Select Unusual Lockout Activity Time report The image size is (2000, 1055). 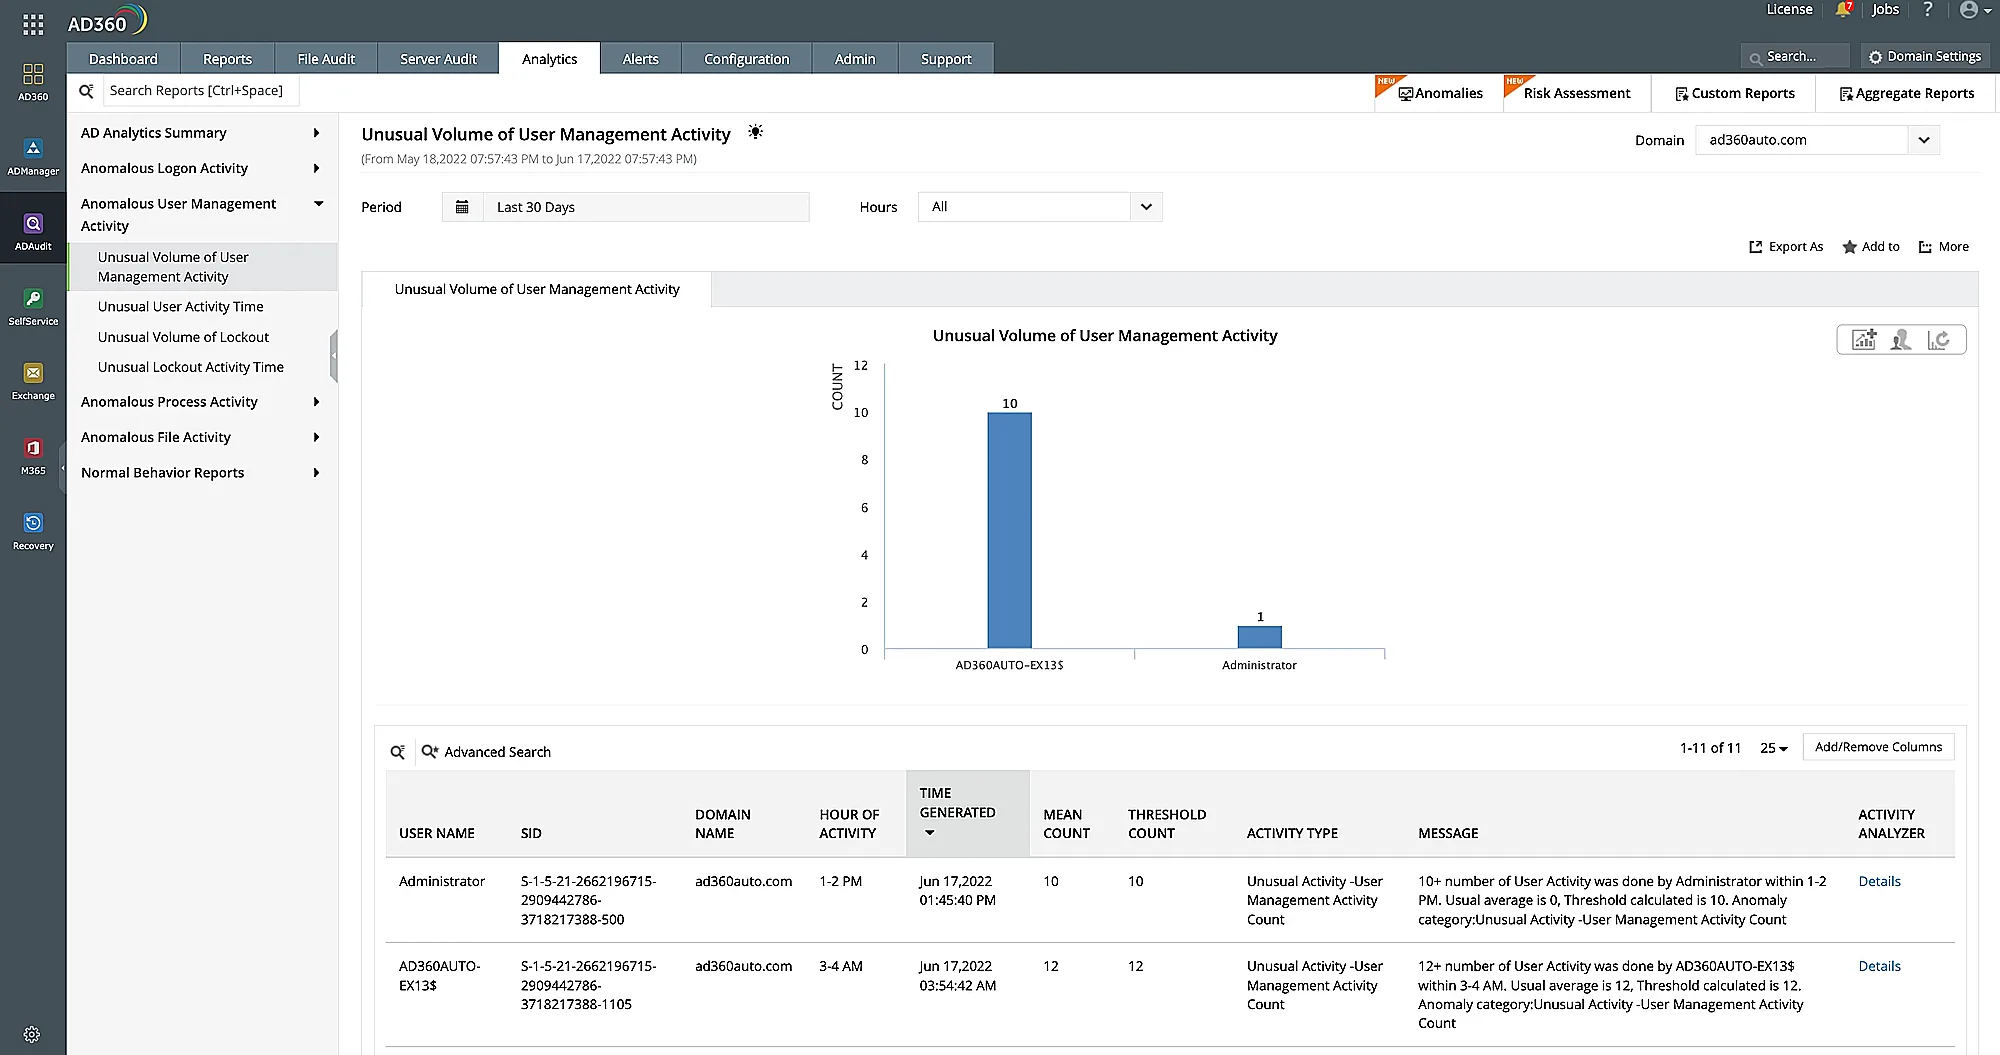[191, 367]
